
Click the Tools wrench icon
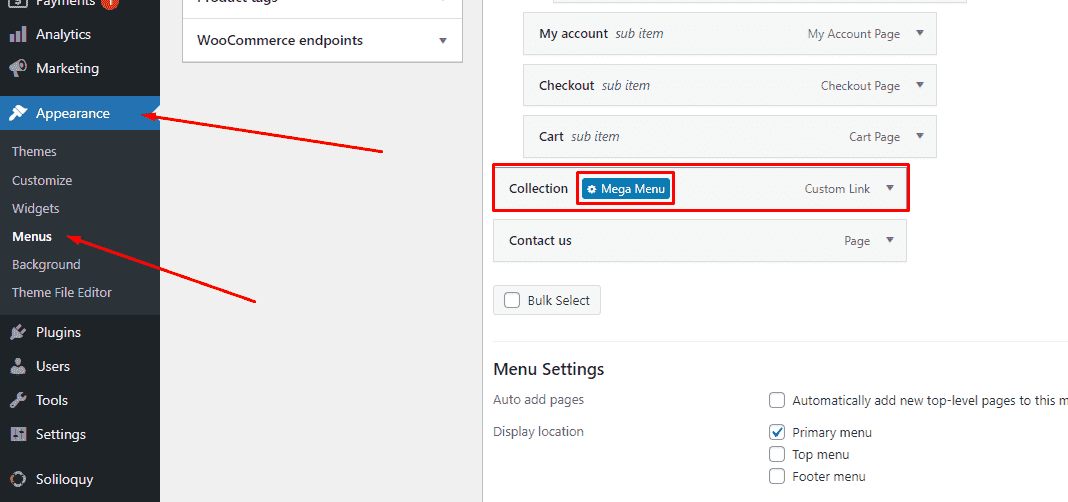pos(18,401)
